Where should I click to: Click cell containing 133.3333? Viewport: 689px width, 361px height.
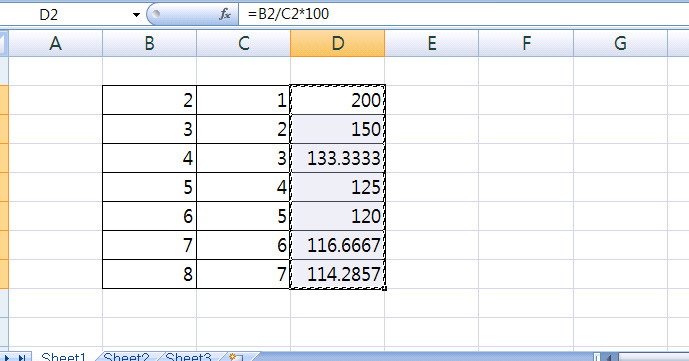pos(337,158)
